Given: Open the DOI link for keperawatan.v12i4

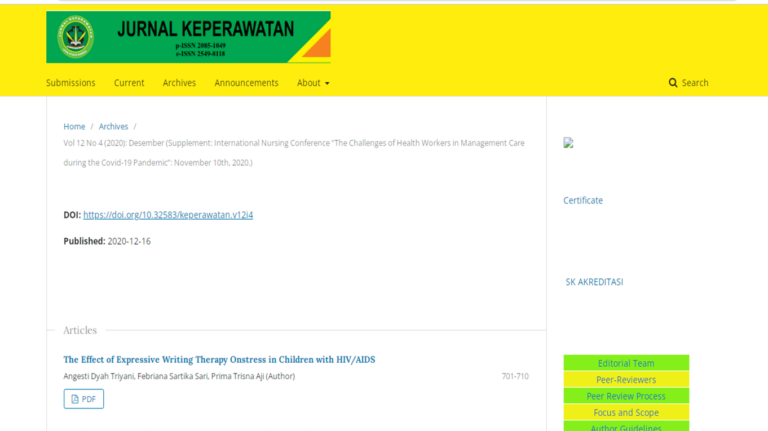Looking at the screenshot, I should click(x=168, y=215).
